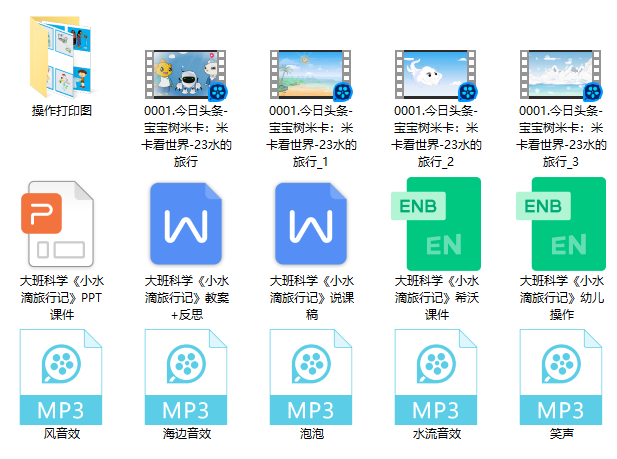Click the 操作打印图 folder name label
This screenshot has height=459, width=617.
coord(62,111)
